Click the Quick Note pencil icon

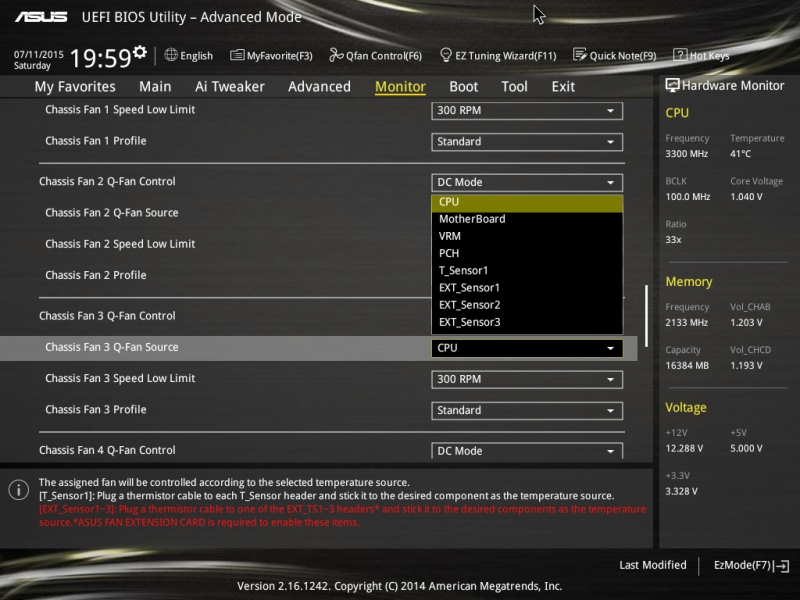[580, 55]
